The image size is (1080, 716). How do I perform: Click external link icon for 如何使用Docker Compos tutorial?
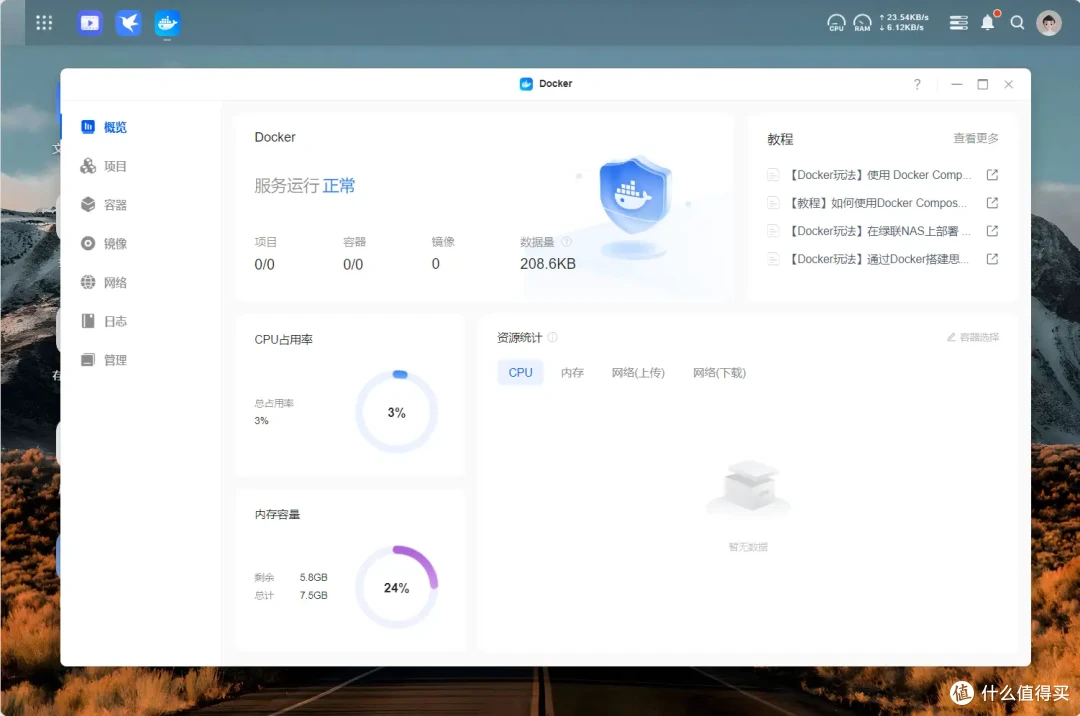(x=992, y=203)
